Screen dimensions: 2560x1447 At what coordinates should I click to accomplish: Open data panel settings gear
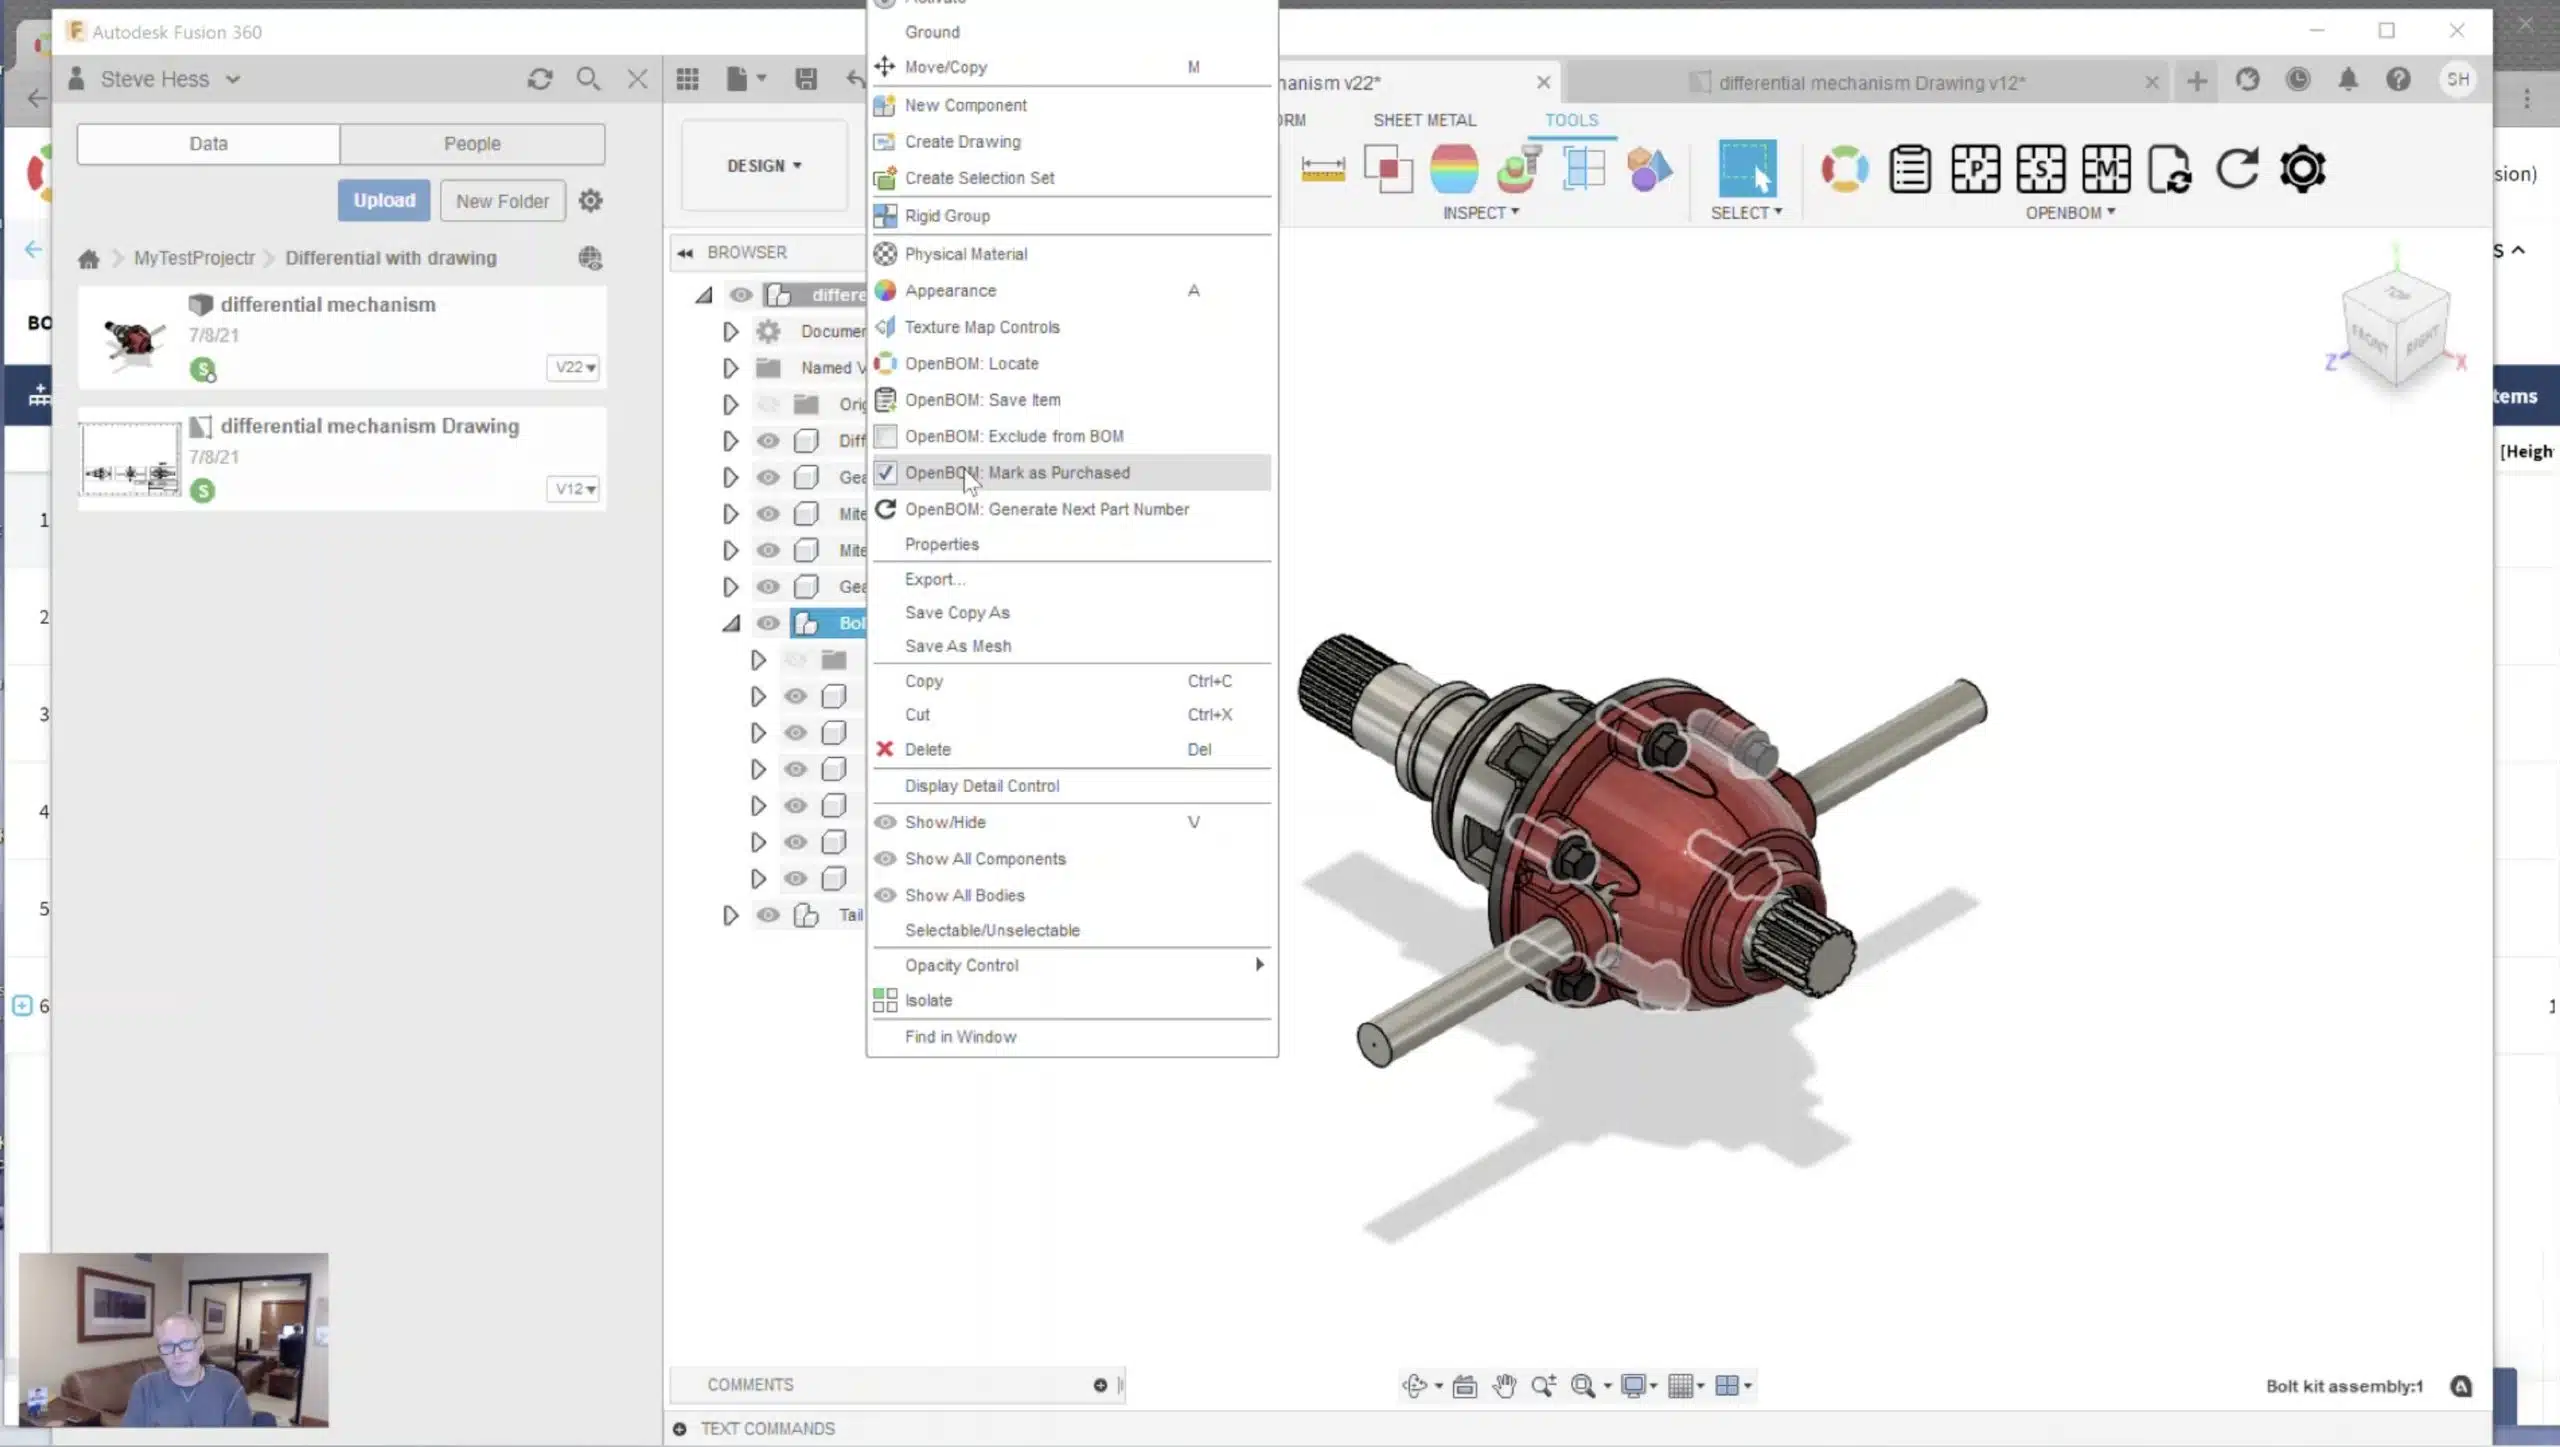coord(591,201)
